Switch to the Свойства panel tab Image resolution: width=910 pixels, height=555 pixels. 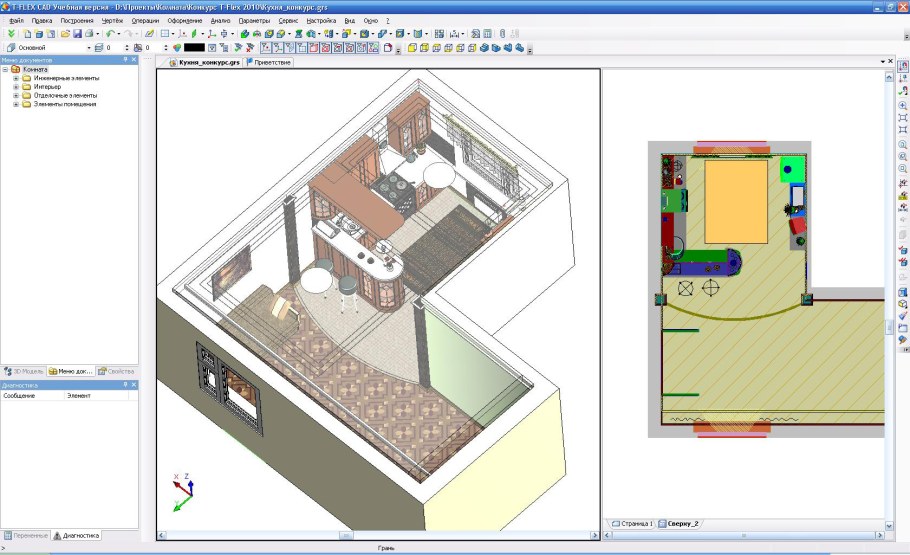coord(118,371)
